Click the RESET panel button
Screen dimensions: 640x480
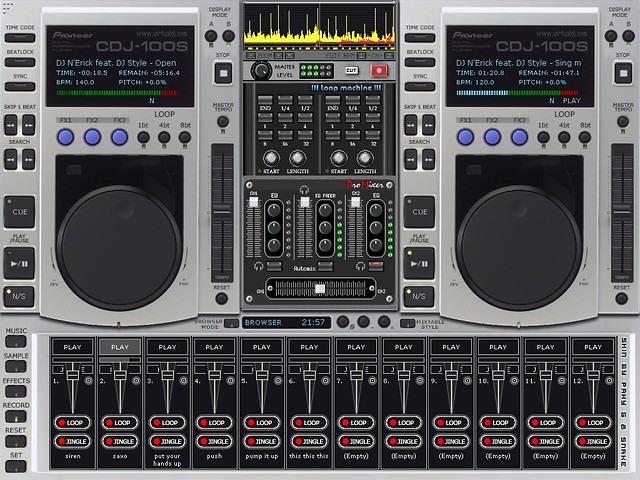pyautogui.click(x=16, y=441)
